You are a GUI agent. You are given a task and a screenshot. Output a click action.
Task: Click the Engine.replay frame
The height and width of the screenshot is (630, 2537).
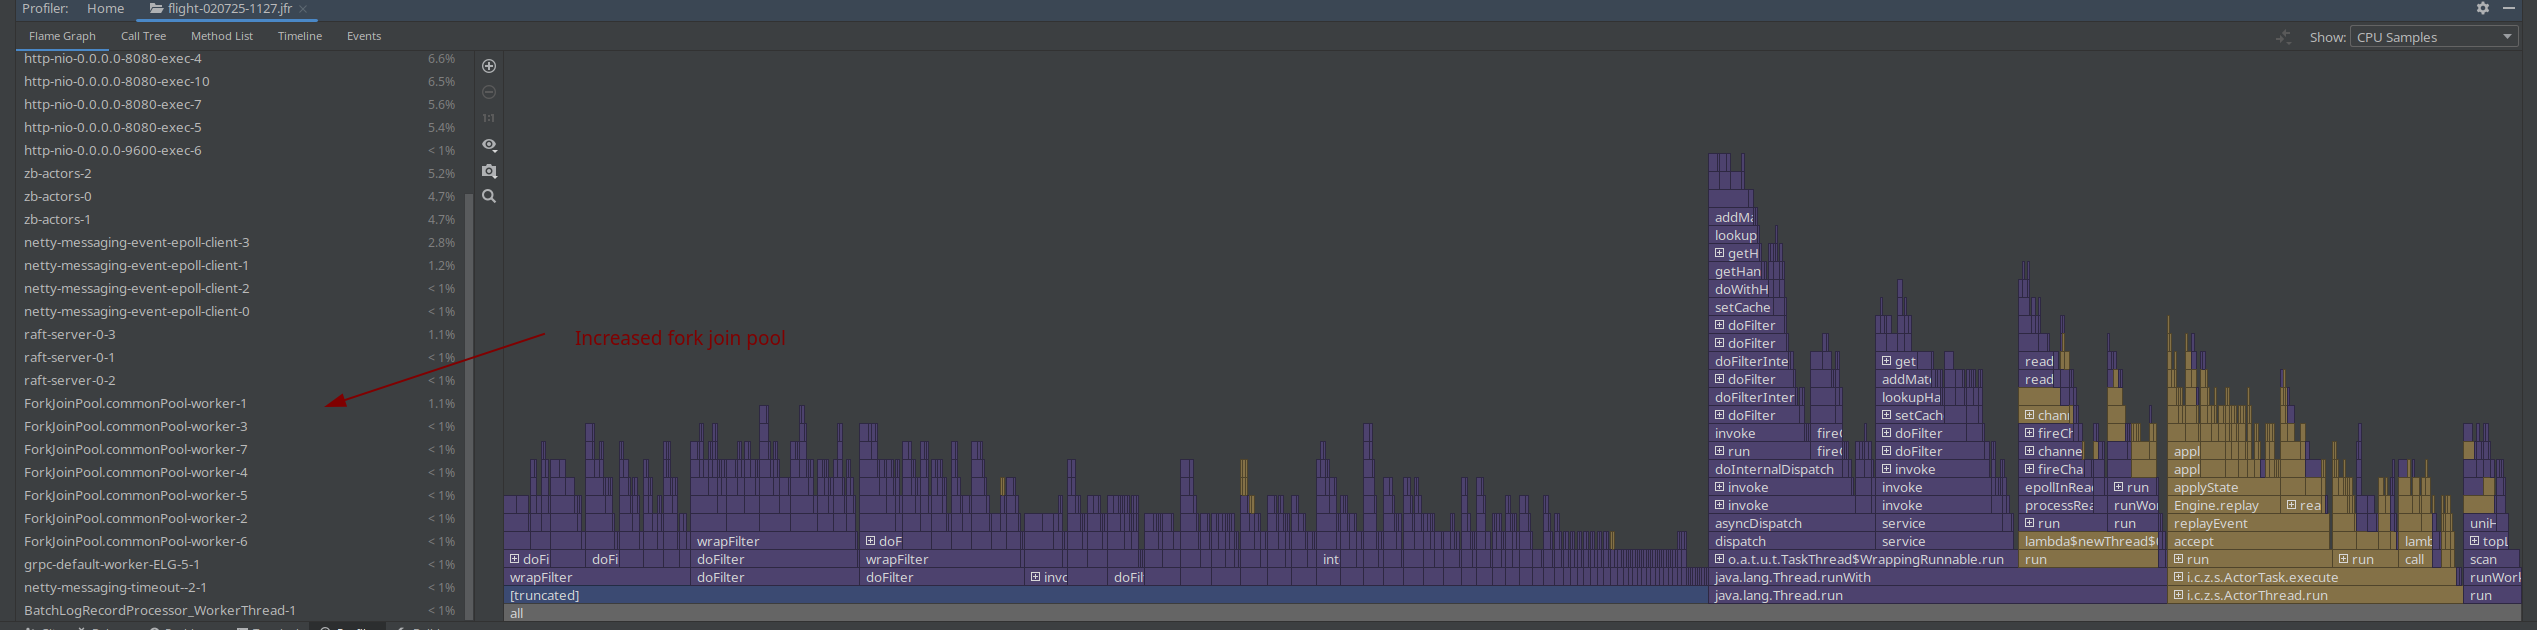click(2223, 505)
